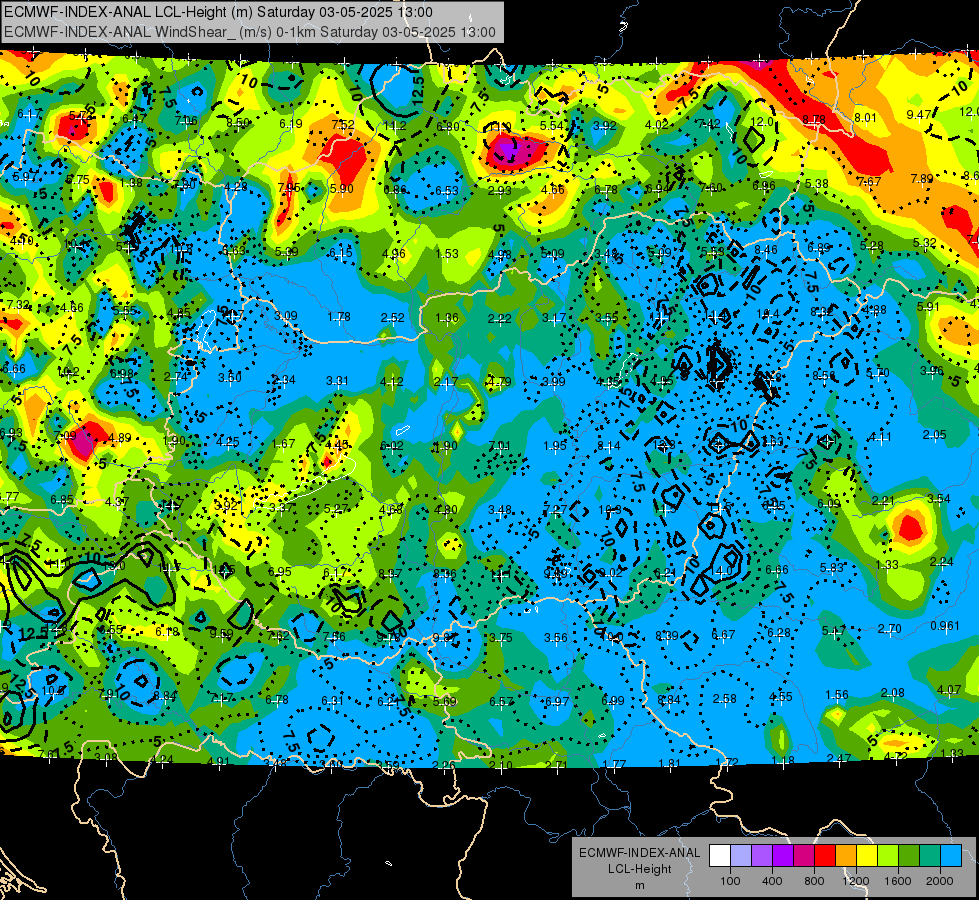Click the wind shear value '3.31'

[338, 380]
